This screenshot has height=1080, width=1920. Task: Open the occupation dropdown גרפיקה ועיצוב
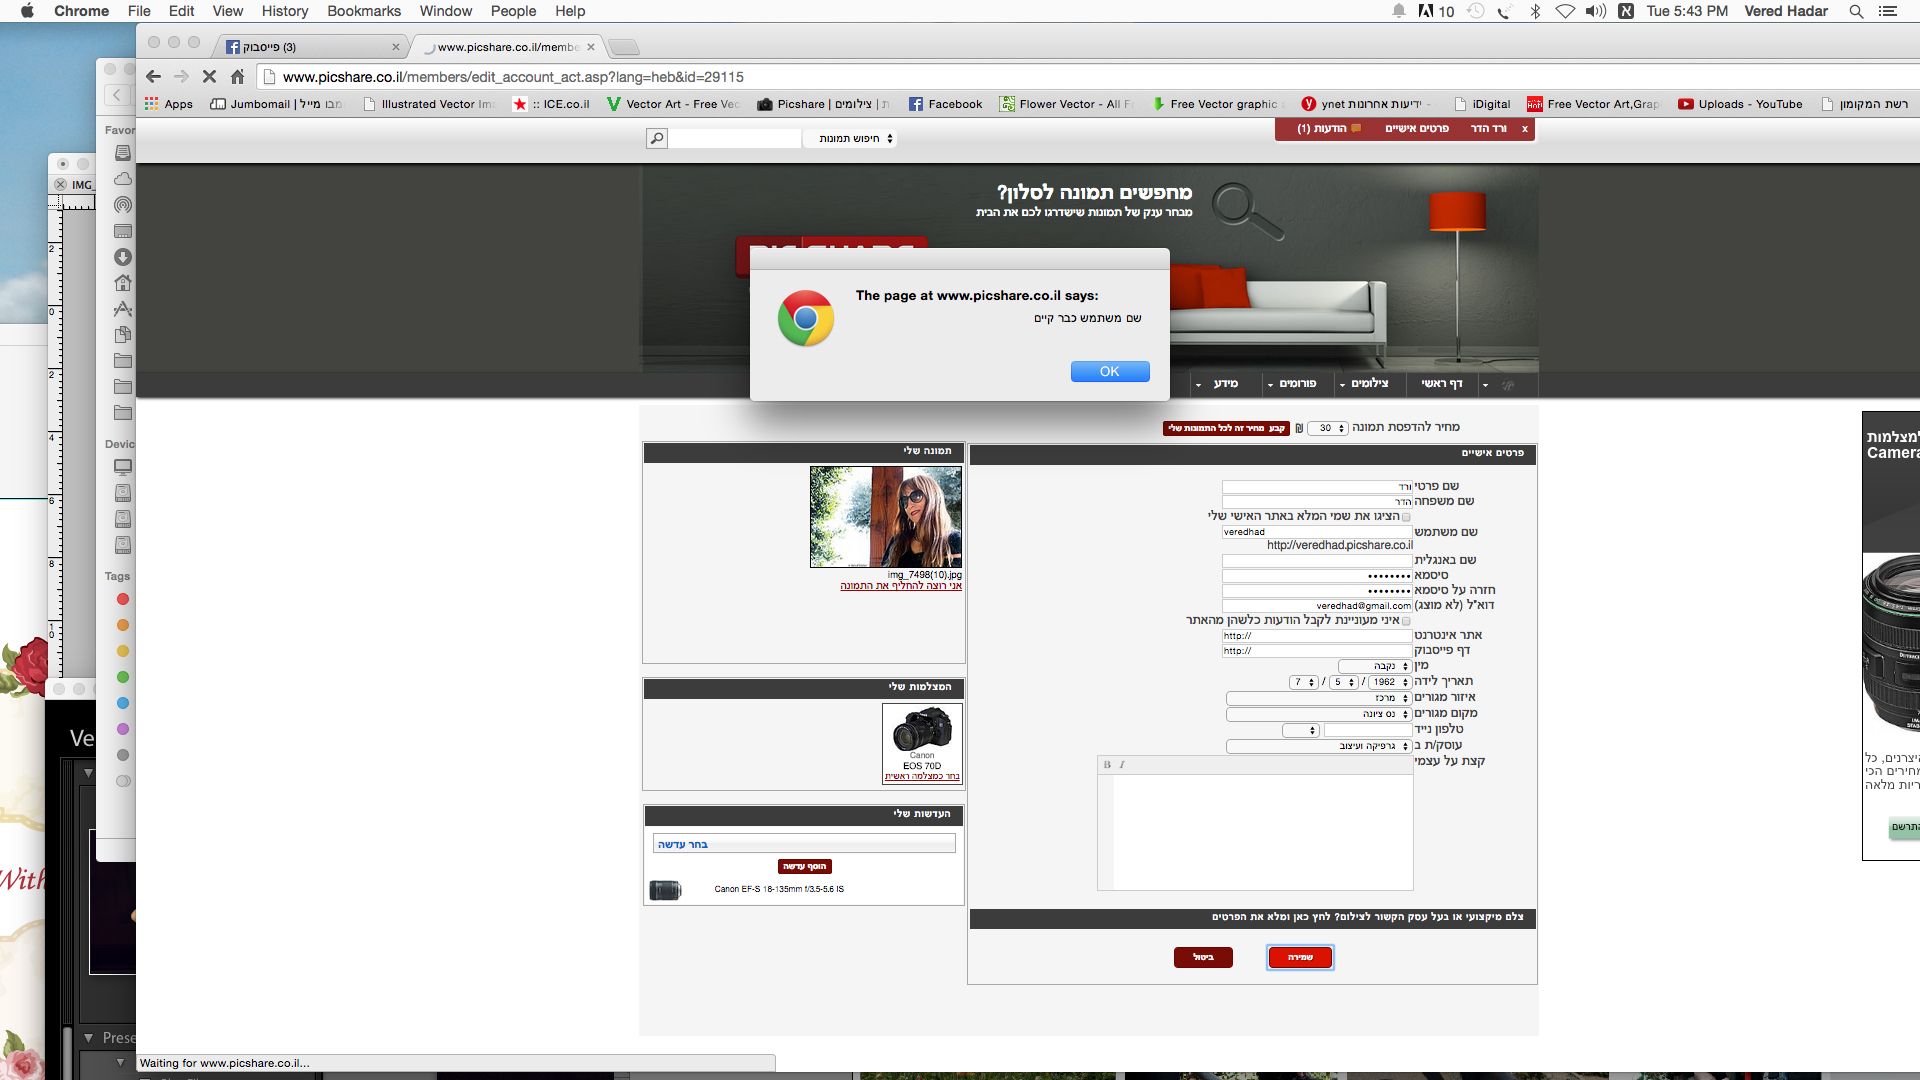tap(1318, 746)
